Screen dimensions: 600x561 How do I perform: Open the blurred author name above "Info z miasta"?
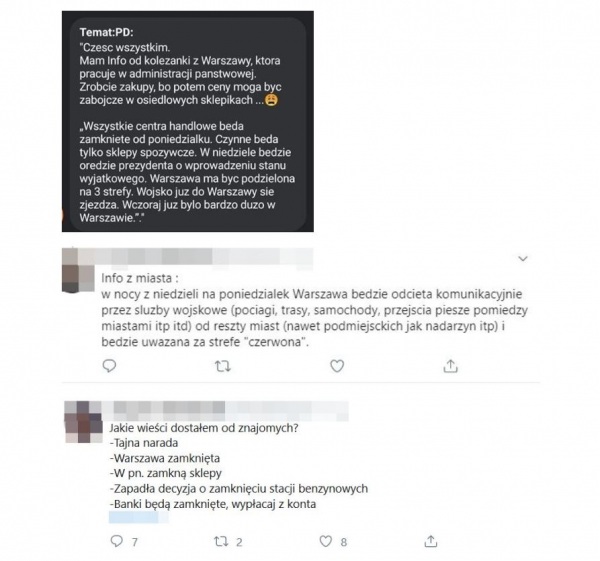207,257
